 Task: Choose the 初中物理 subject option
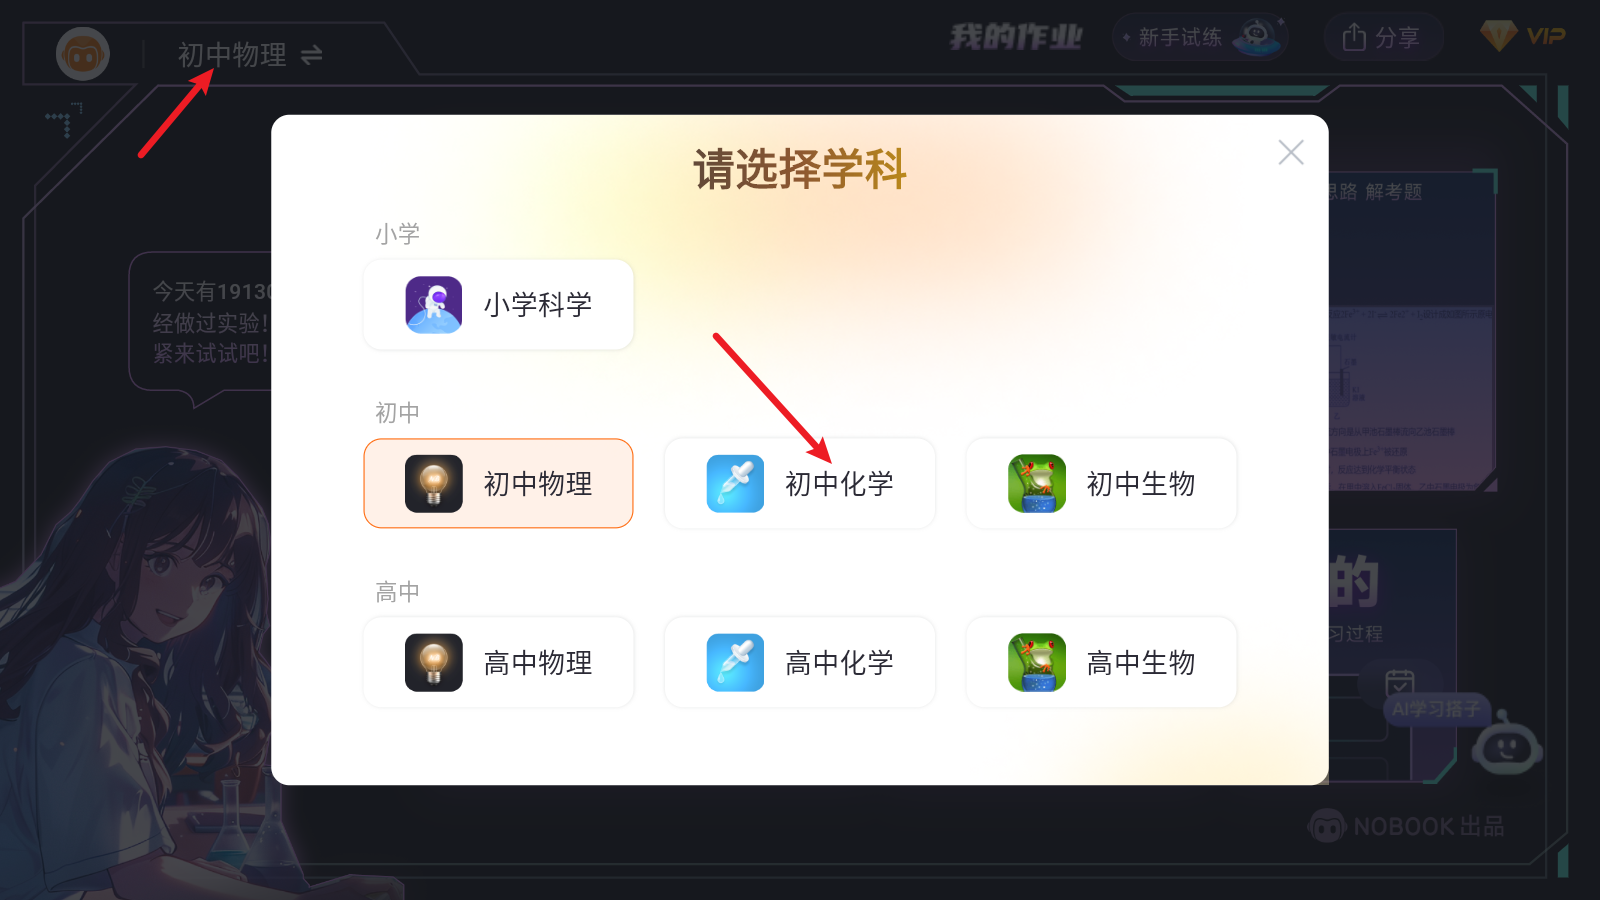tap(498, 484)
